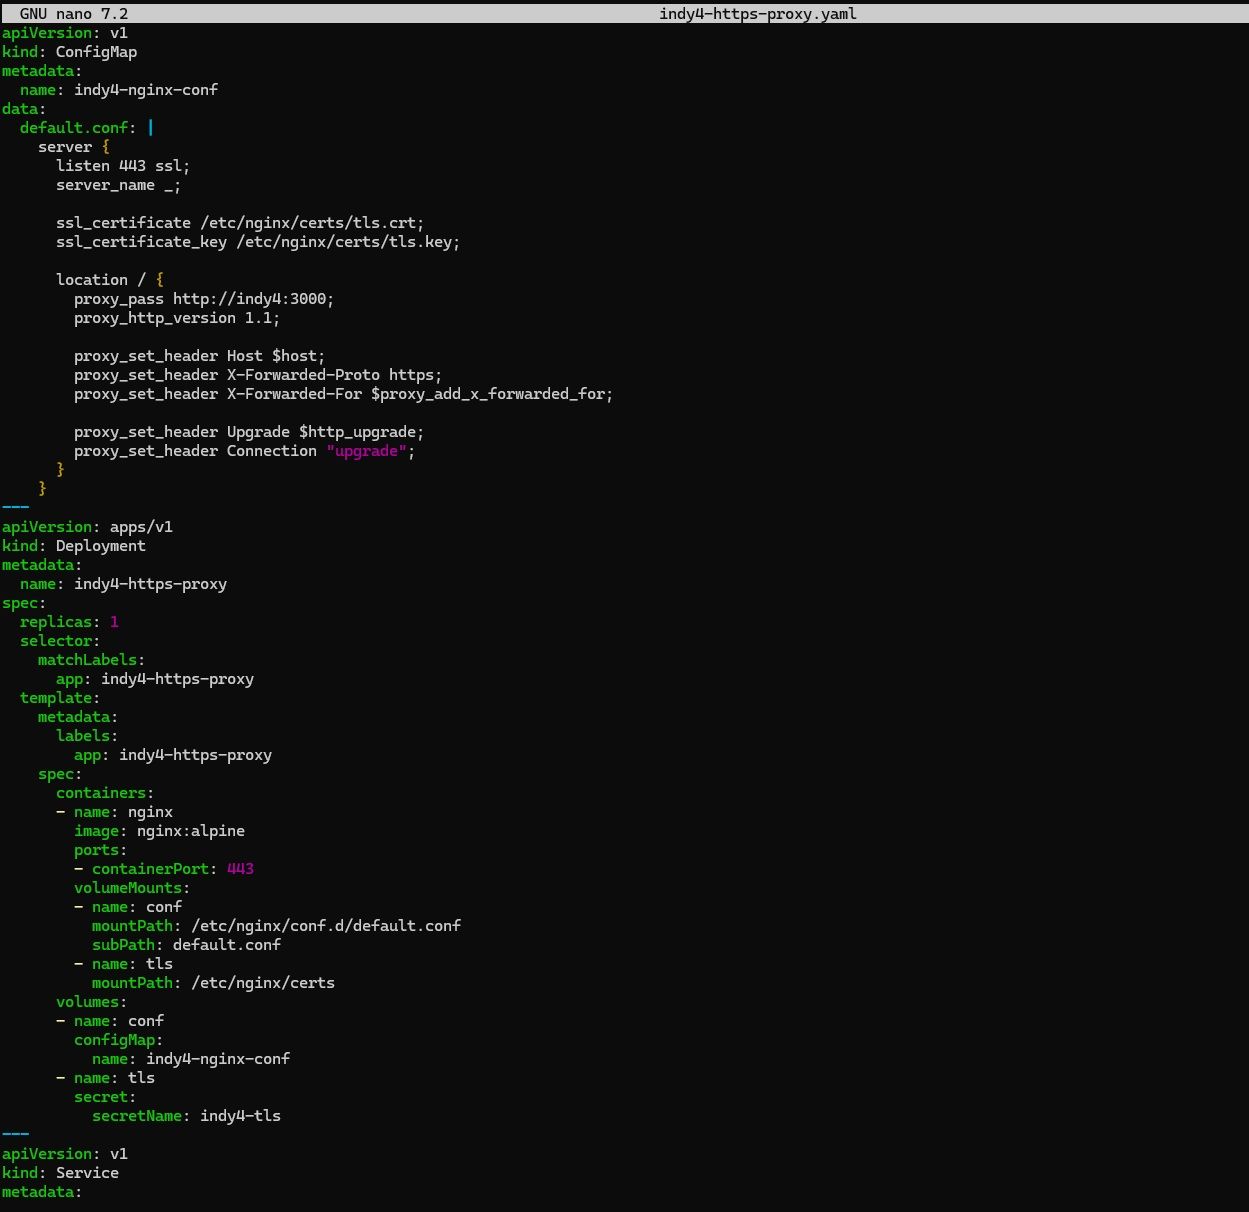Click the 'template:' key
1249x1212 pixels.
[60, 698]
